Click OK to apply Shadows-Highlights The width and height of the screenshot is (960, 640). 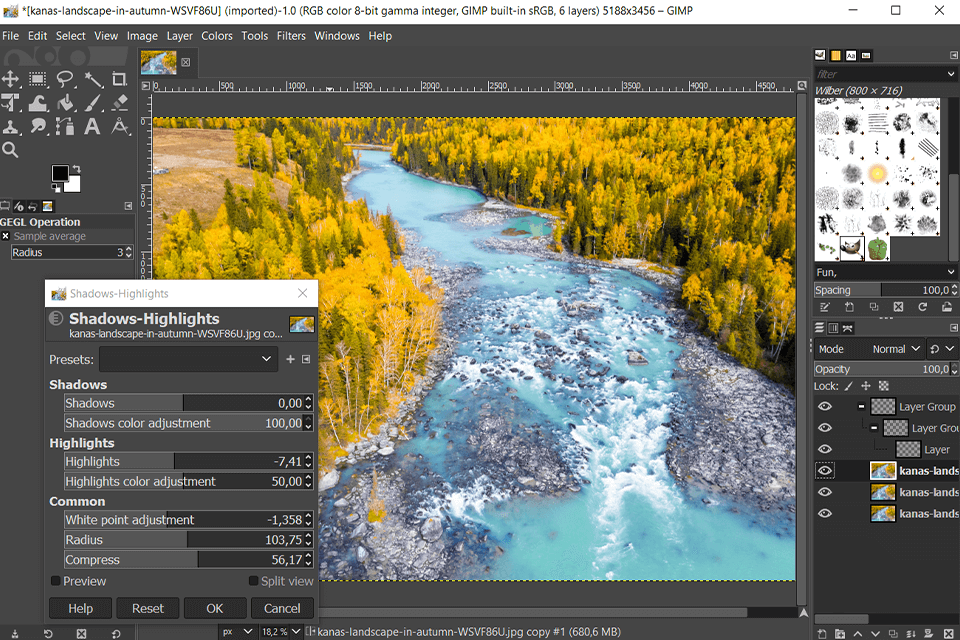[x=215, y=608]
